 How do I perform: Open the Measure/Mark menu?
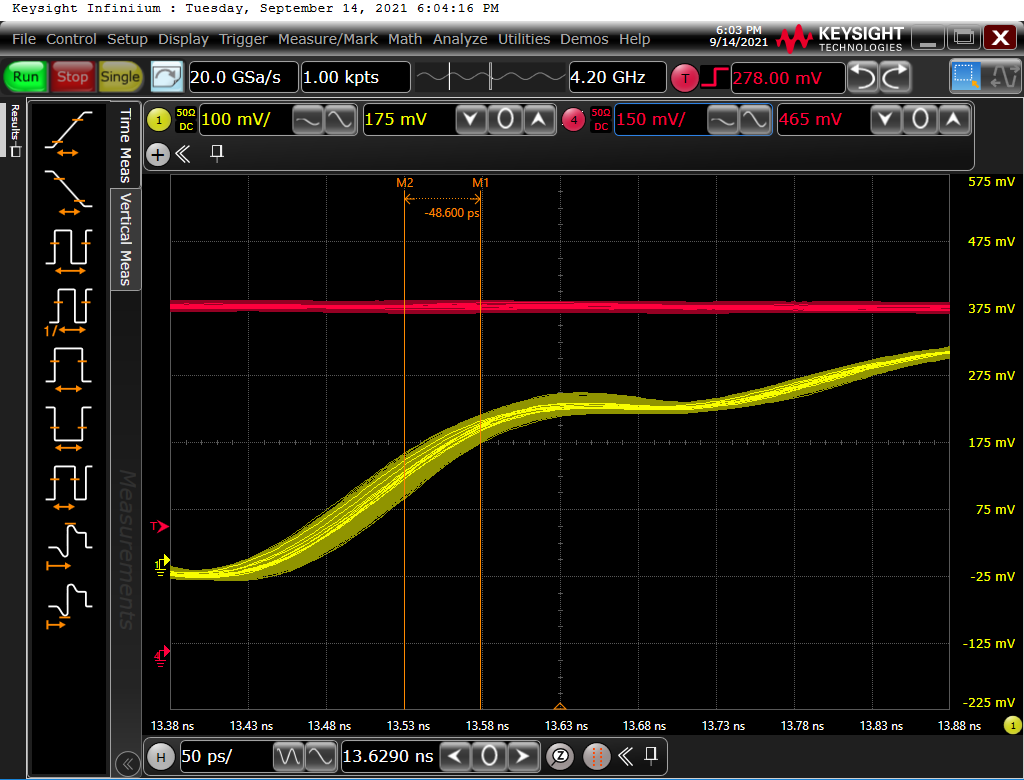[328, 39]
